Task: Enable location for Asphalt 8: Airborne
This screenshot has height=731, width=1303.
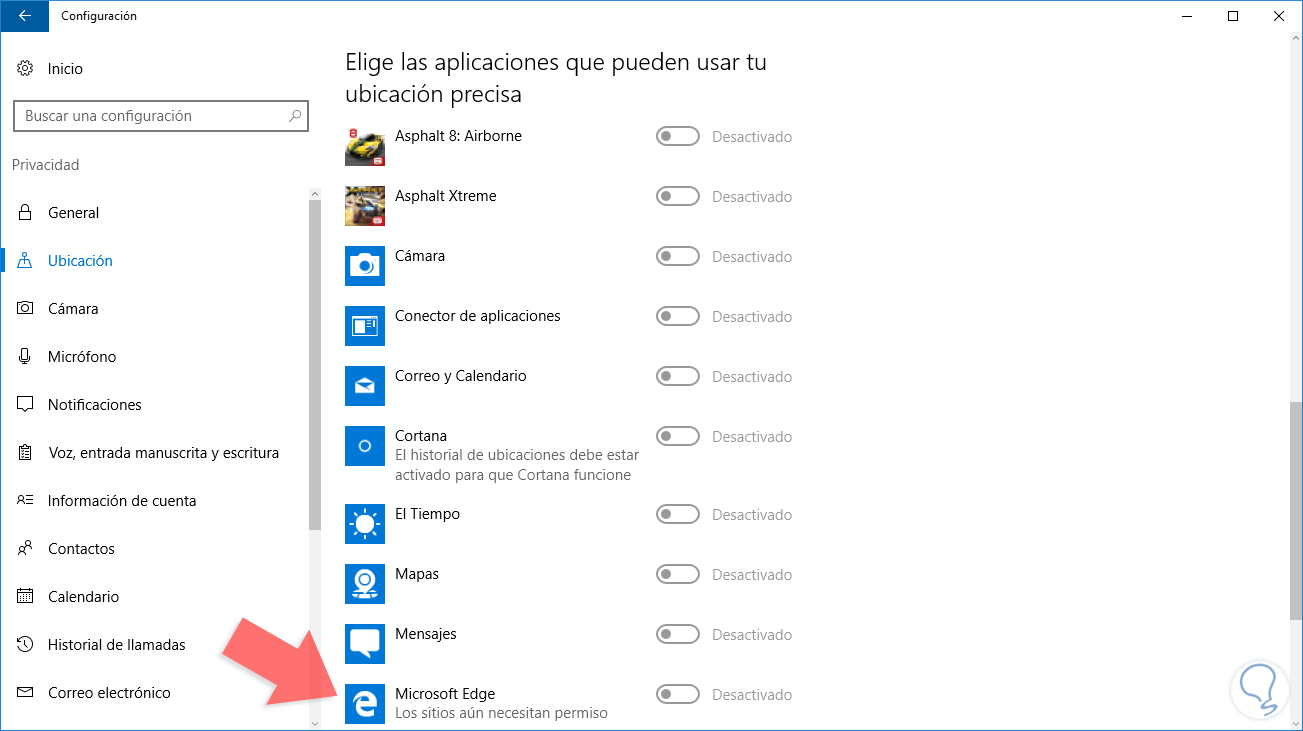Action: [x=677, y=136]
